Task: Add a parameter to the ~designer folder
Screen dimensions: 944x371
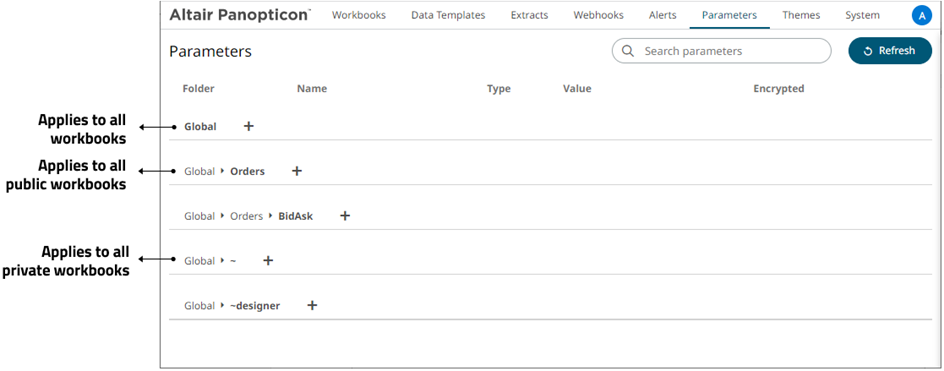Action: (312, 305)
